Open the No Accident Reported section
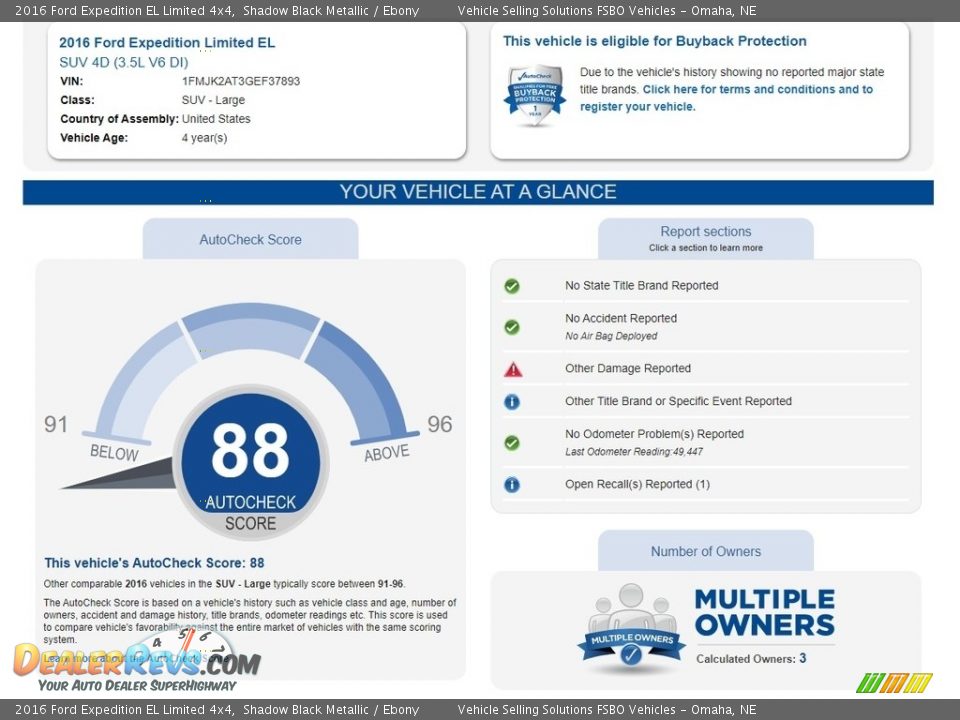This screenshot has height=720, width=960. [x=621, y=318]
